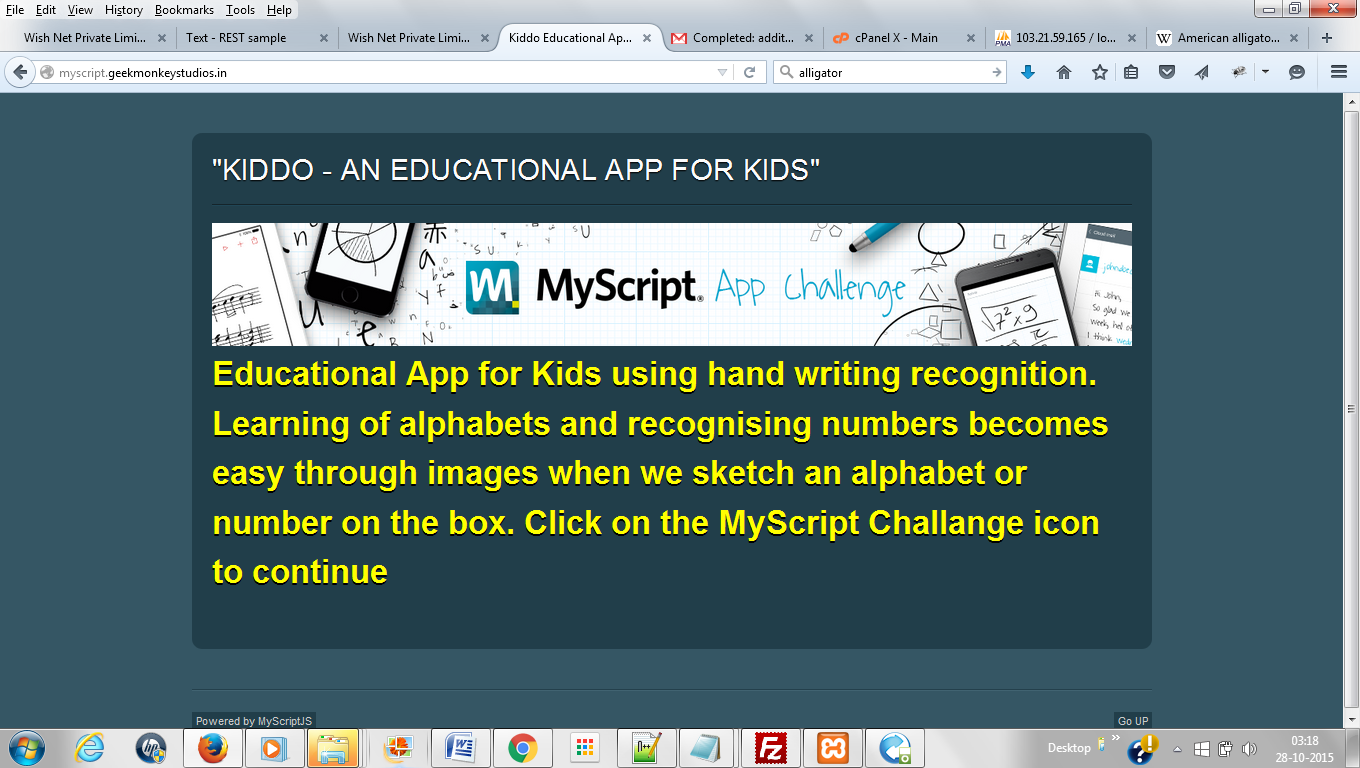Open a new tab with plus button

1327,38
